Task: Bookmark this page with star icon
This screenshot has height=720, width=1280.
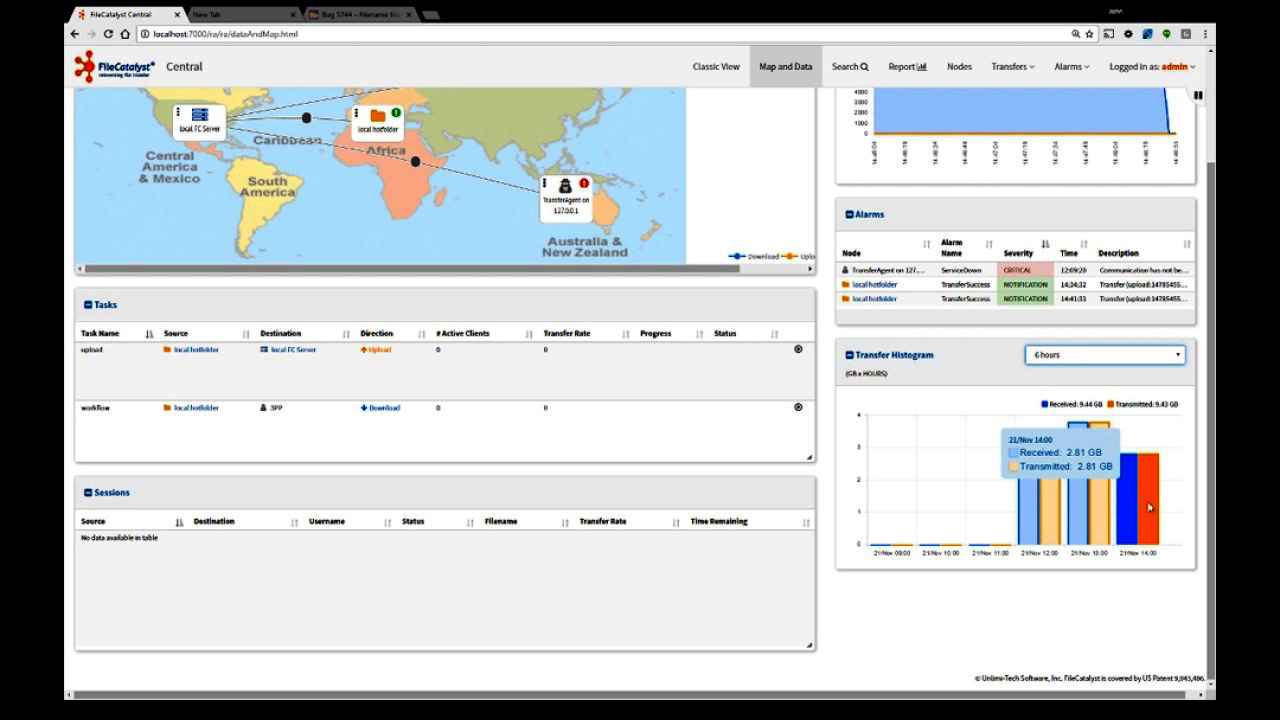Action: [x=1089, y=34]
